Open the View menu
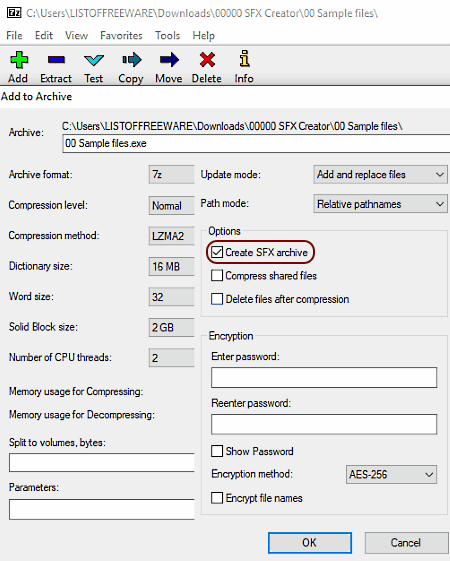The height and width of the screenshot is (561, 450). click(x=77, y=35)
